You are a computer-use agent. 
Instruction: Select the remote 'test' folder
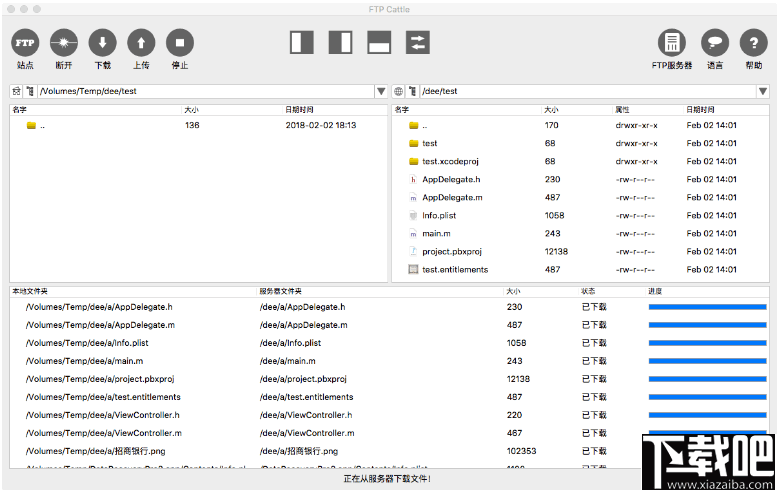[x=580, y=143]
